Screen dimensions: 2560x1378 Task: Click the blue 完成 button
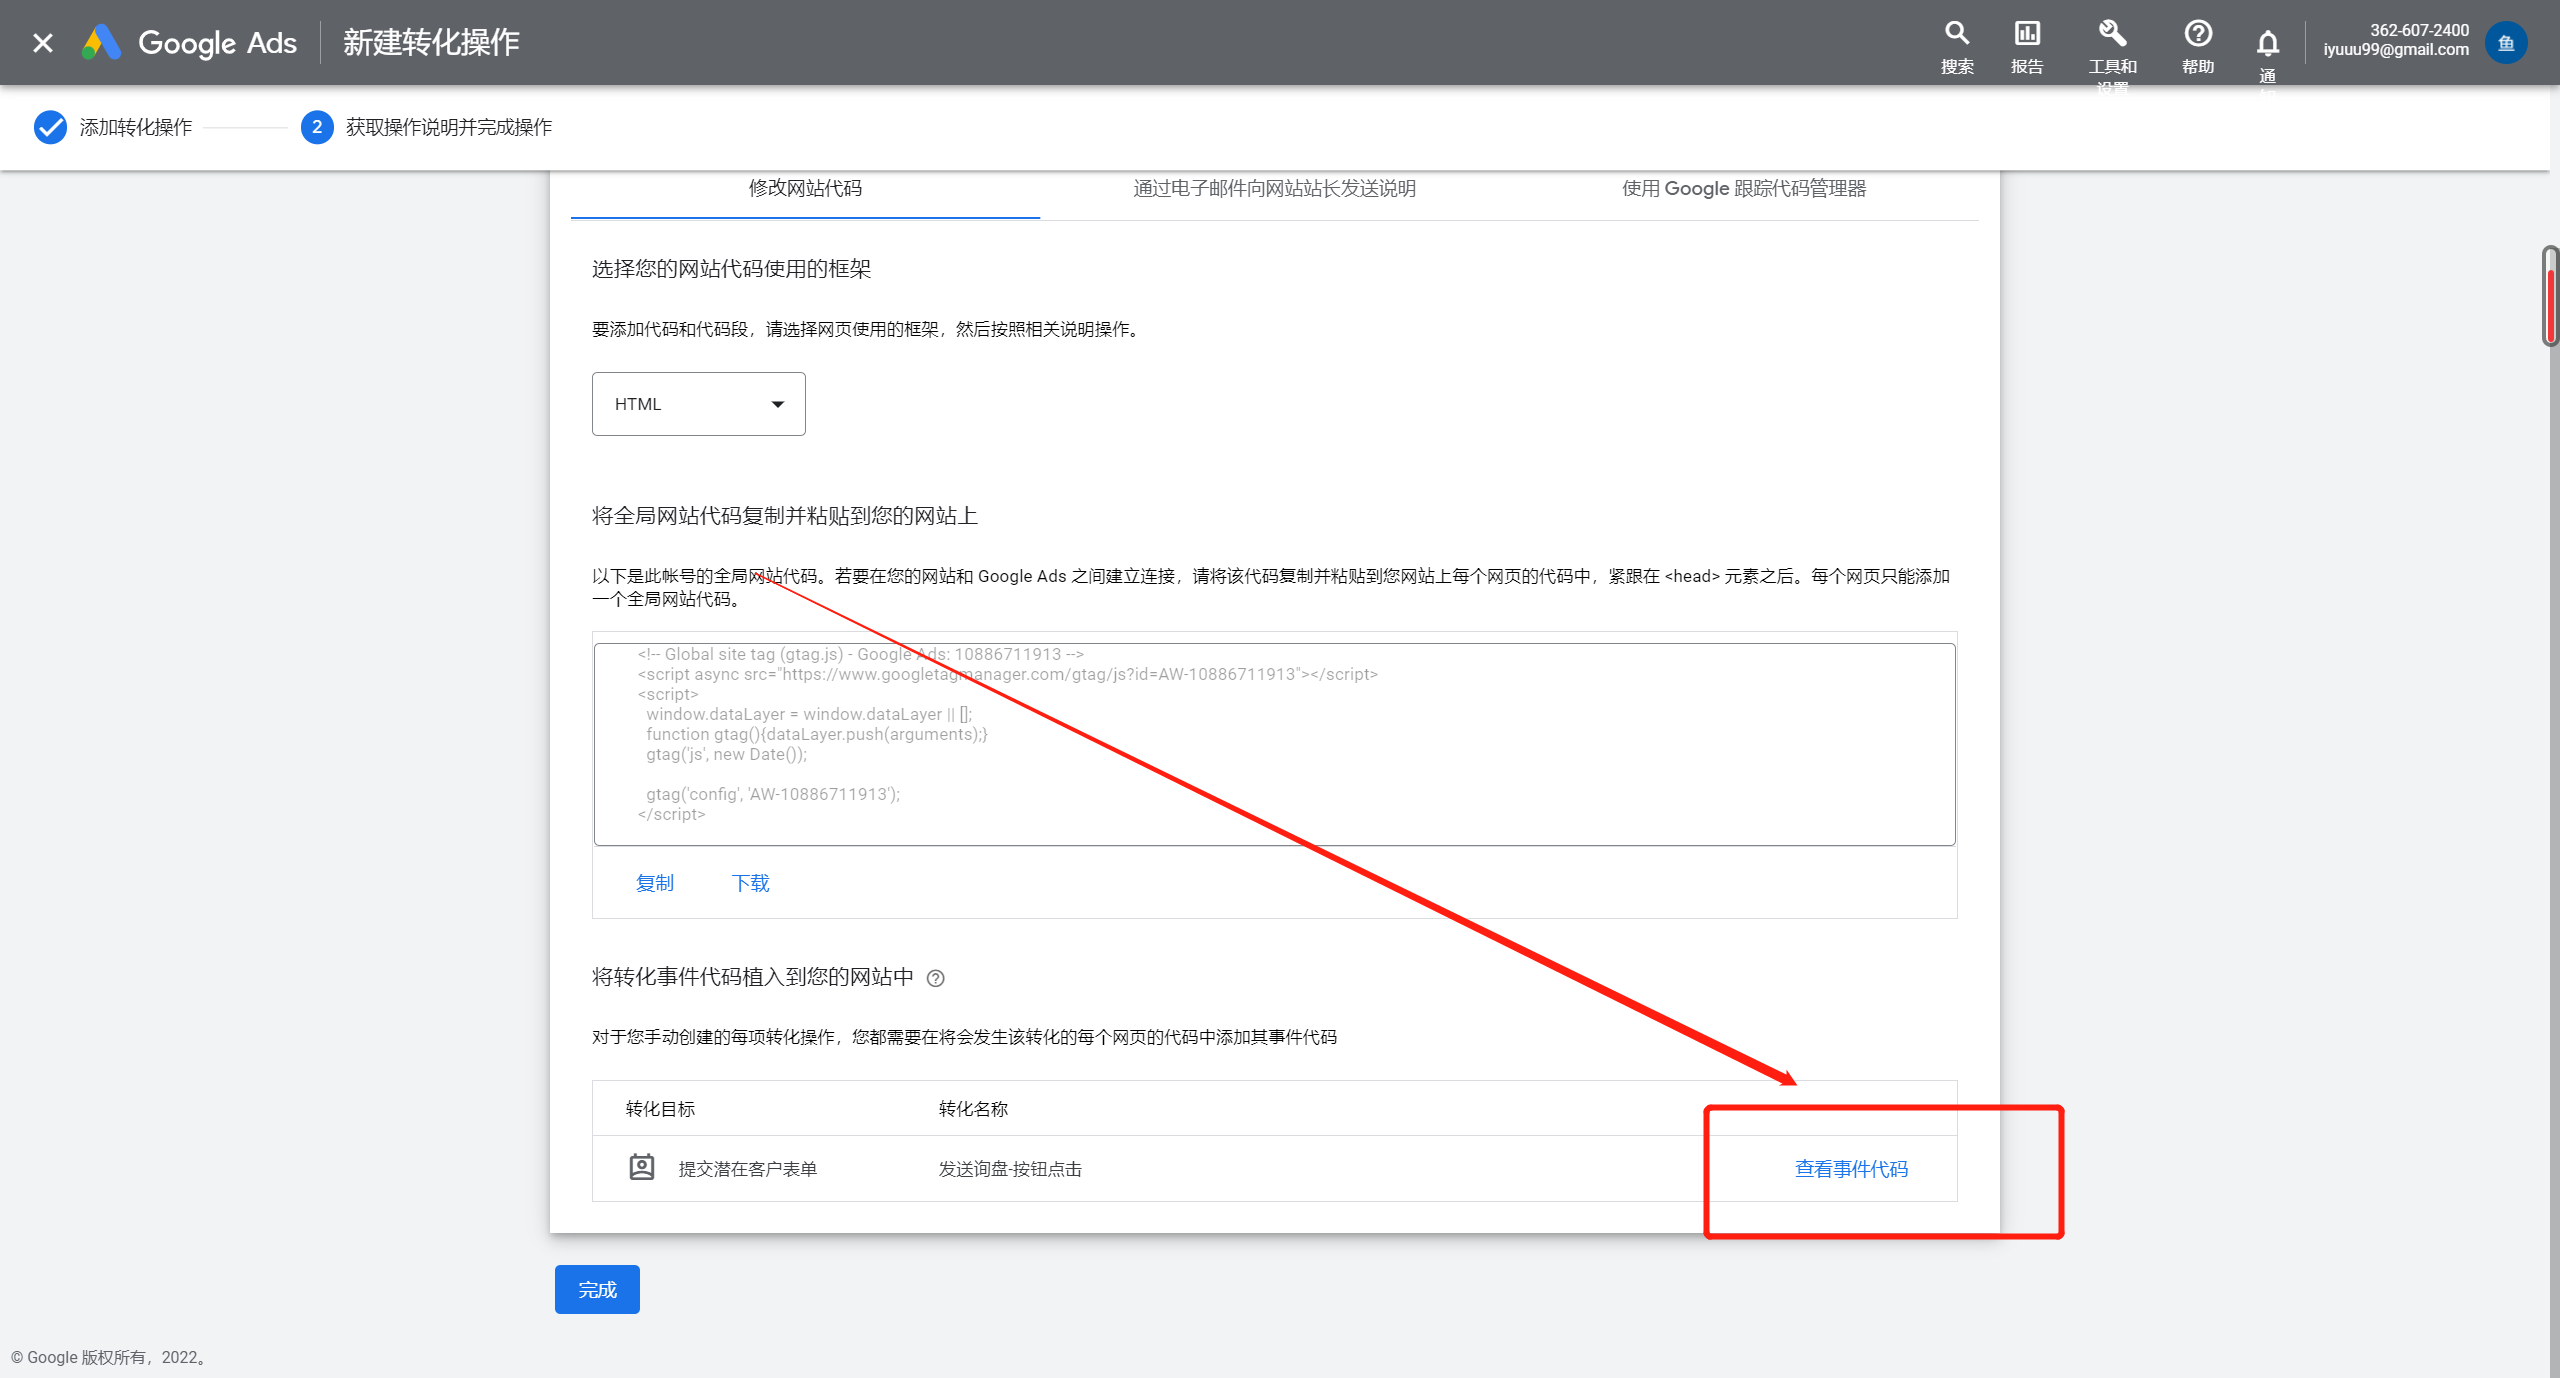(597, 1290)
